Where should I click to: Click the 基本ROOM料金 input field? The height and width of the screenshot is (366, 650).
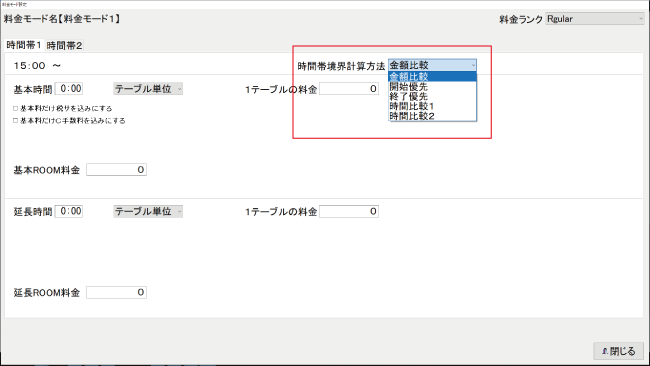[x=116, y=170]
